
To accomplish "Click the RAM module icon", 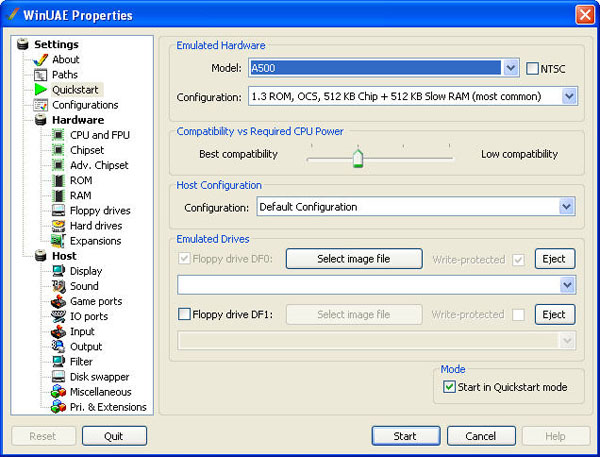I will (58, 196).
